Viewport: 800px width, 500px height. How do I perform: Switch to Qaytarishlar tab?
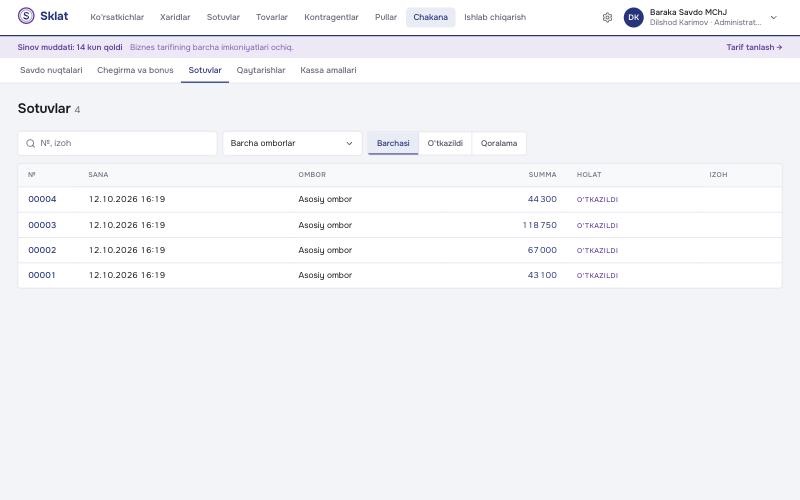tap(261, 70)
